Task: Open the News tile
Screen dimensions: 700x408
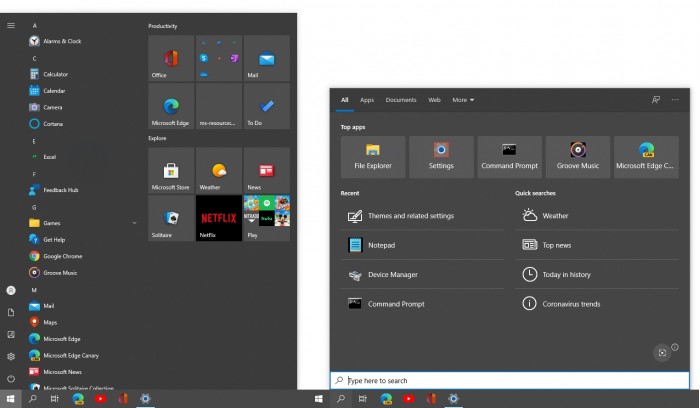Action: [x=267, y=171]
